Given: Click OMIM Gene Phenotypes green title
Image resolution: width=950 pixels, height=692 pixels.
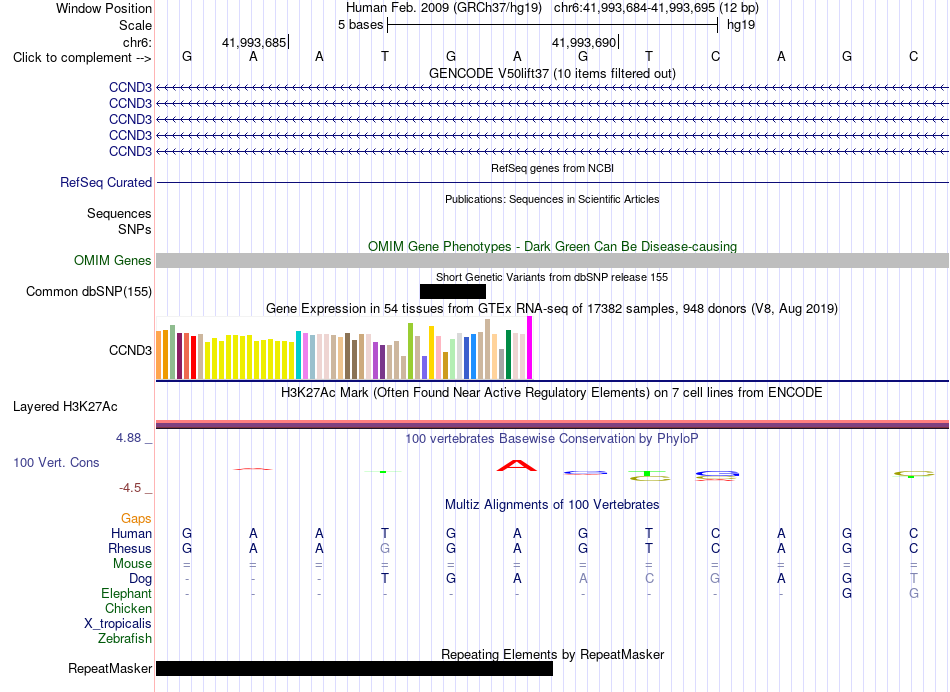Looking at the screenshot, I should [553, 247].
